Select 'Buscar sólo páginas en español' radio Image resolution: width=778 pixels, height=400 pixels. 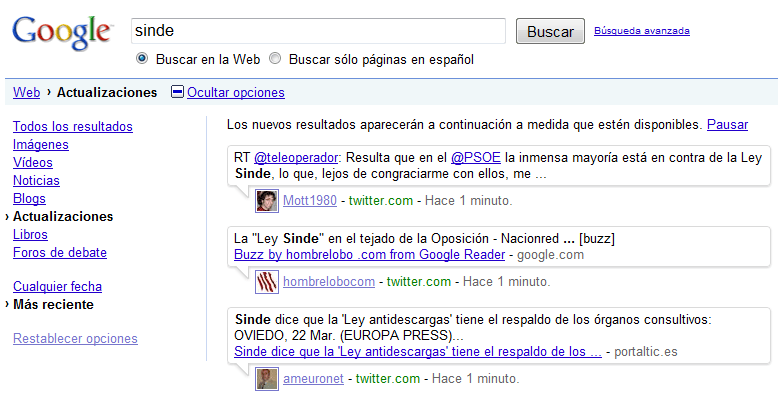tap(275, 59)
